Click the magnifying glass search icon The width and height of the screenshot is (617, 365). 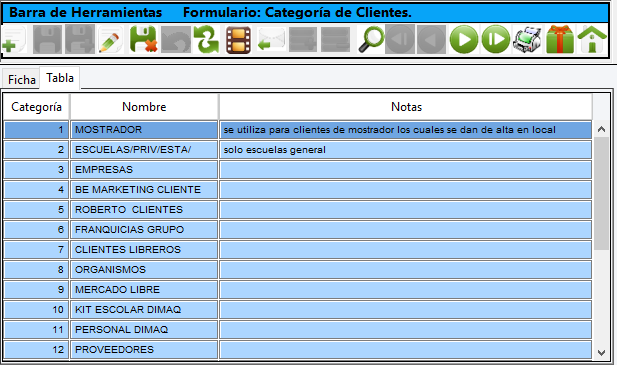(371, 39)
